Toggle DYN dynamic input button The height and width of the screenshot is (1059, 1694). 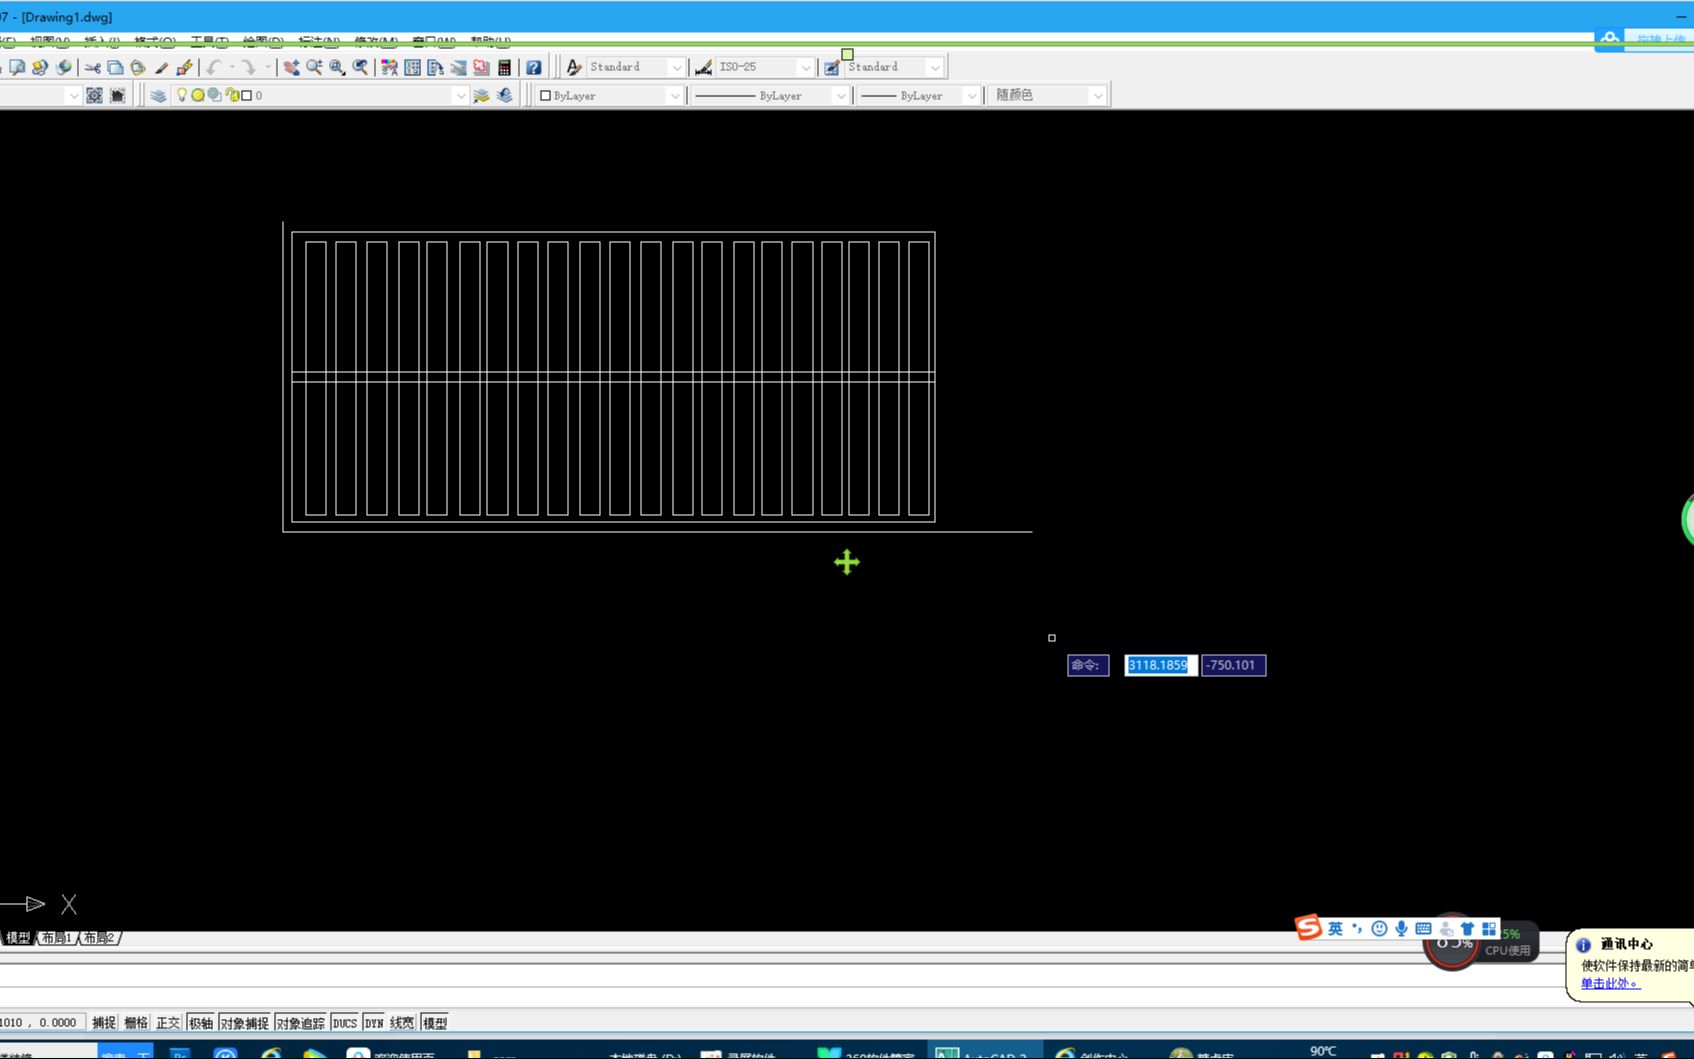tap(374, 1022)
